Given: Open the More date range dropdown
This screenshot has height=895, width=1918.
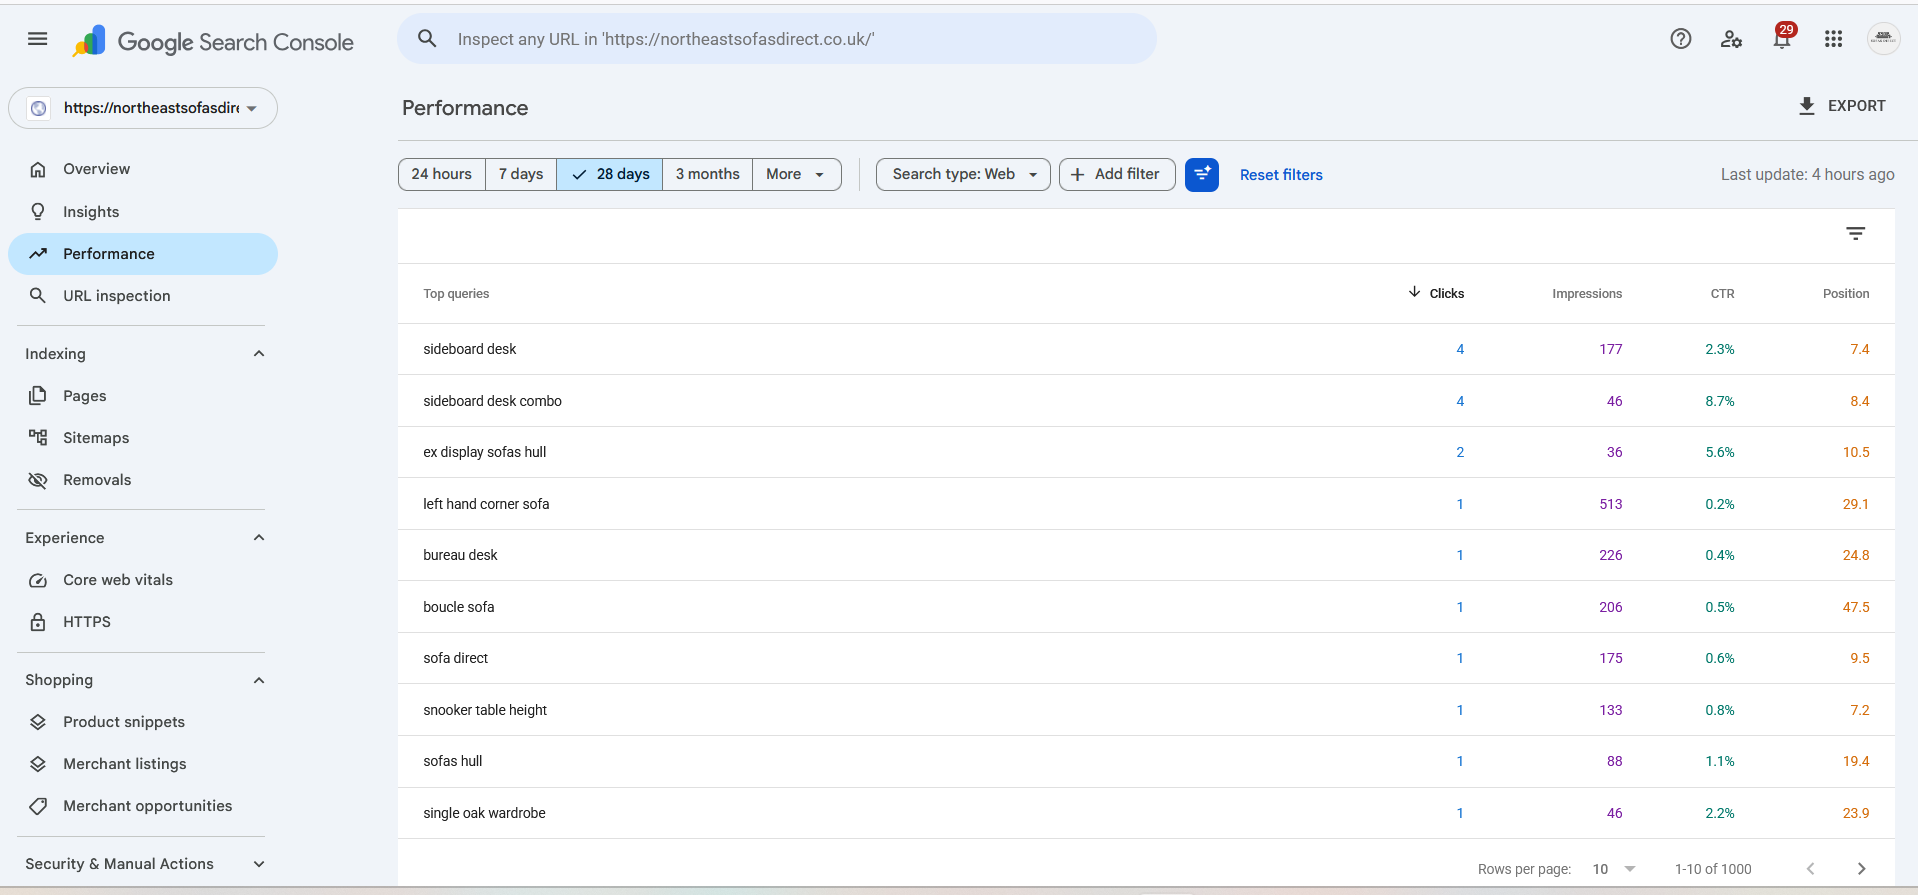Looking at the screenshot, I should [796, 174].
